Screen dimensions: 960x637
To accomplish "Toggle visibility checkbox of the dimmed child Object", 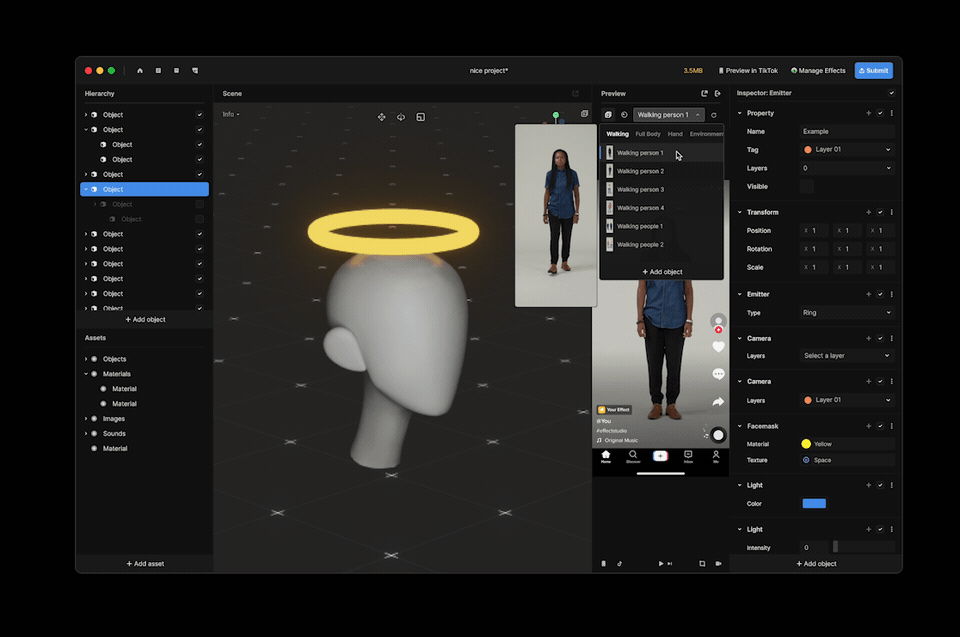I will point(200,204).
